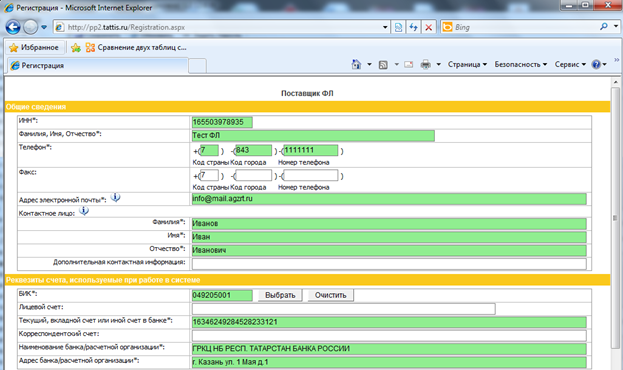Click the empty Корреспондентский счет field
The image size is (623, 370).
[389, 335]
